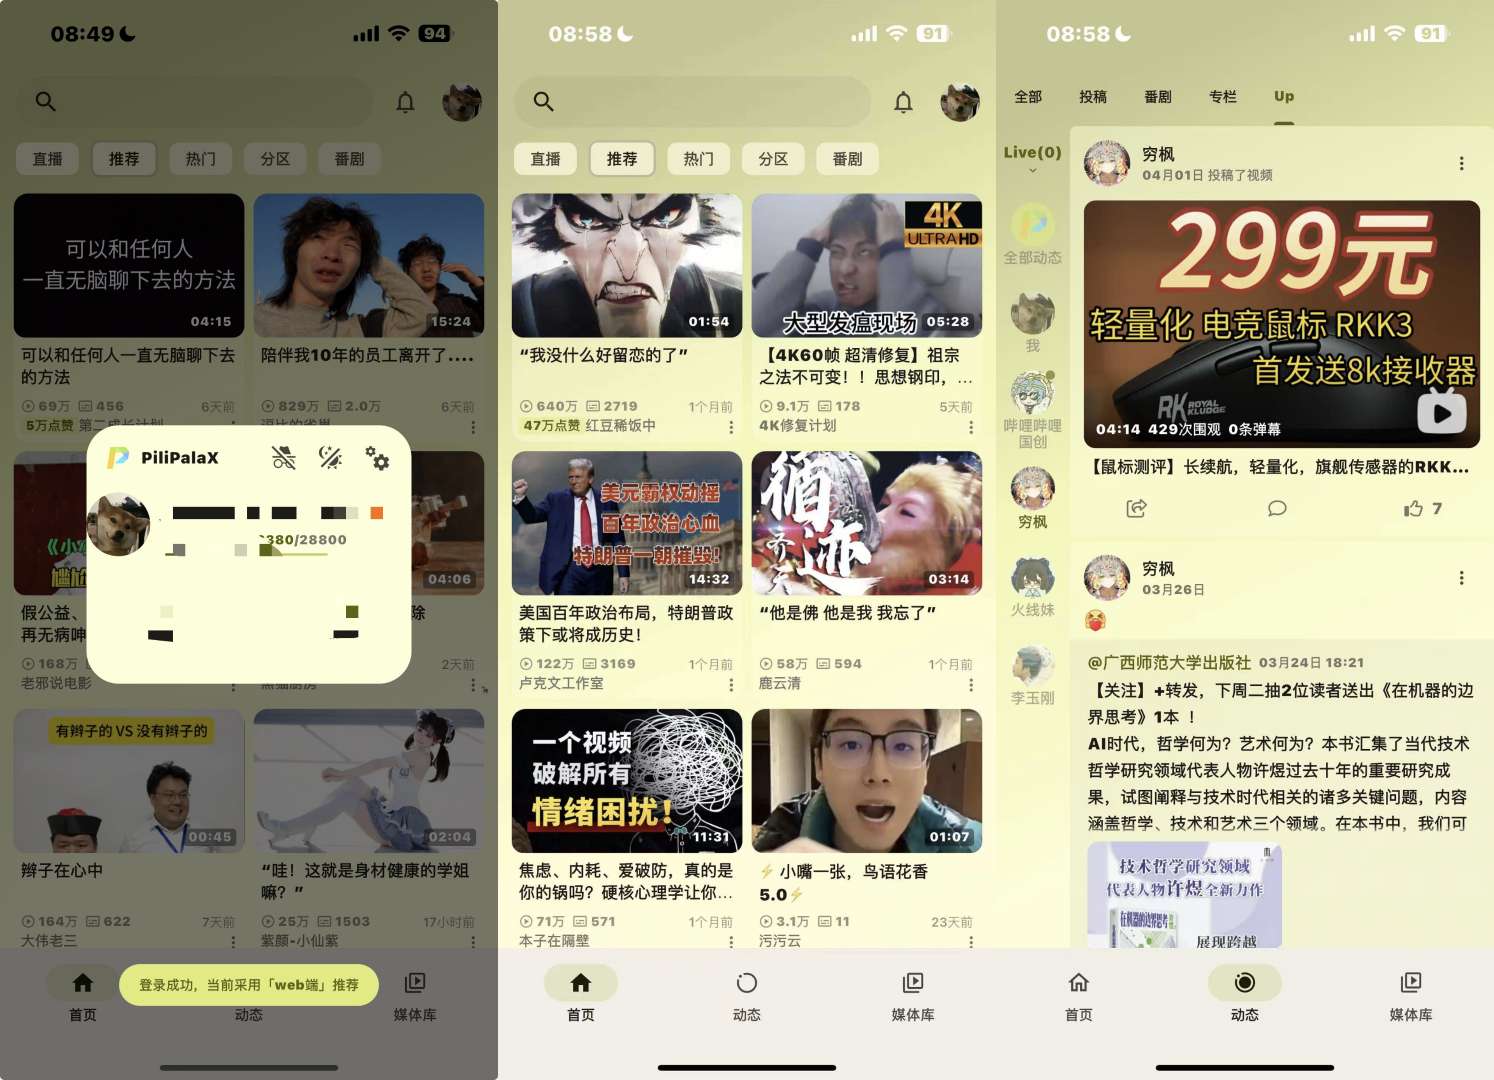Open more menu on 穷枫's 03月26日 post

point(1461,578)
